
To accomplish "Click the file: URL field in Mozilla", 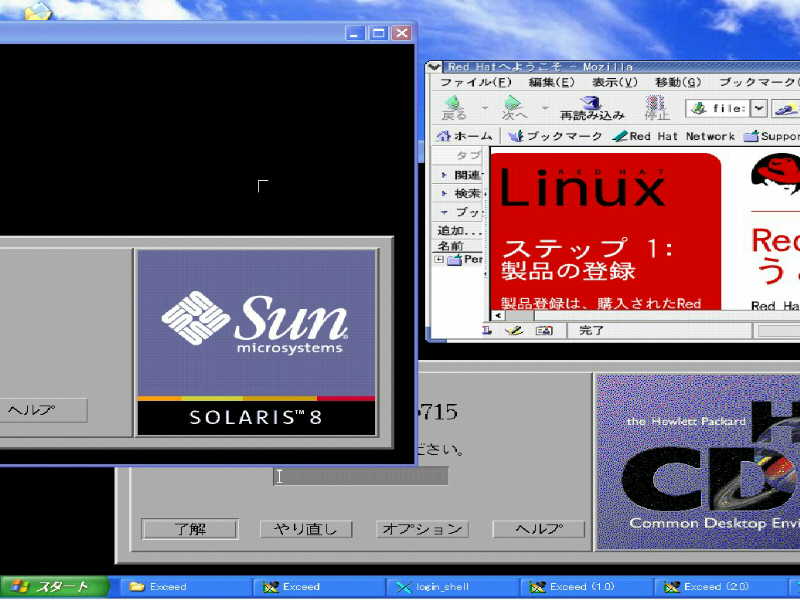I will pos(719,108).
